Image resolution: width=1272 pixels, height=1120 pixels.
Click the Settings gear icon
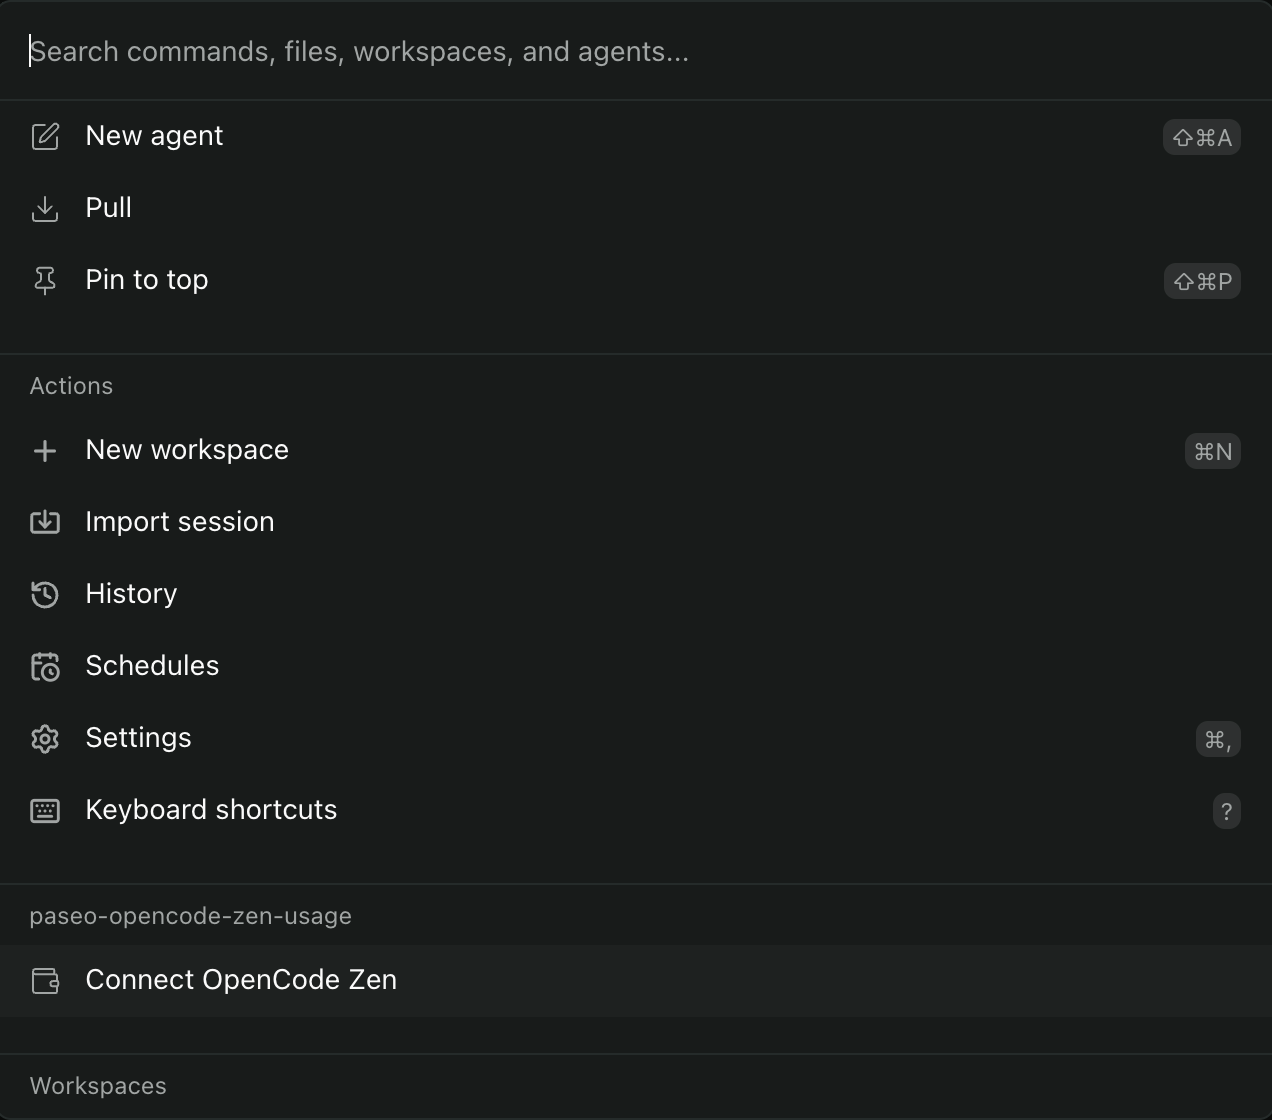point(45,738)
